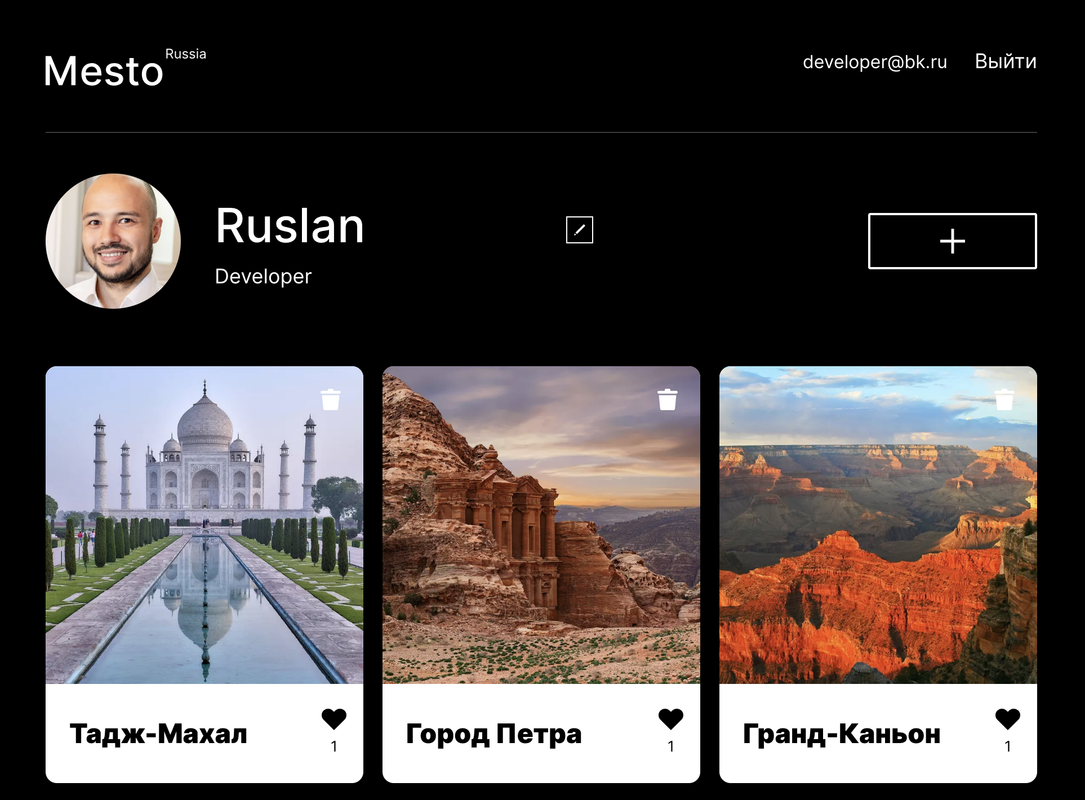Toggle like heart on Гранд-Каньон card
The width and height of the screenshot is (1085, 800).
point(1008,719)
